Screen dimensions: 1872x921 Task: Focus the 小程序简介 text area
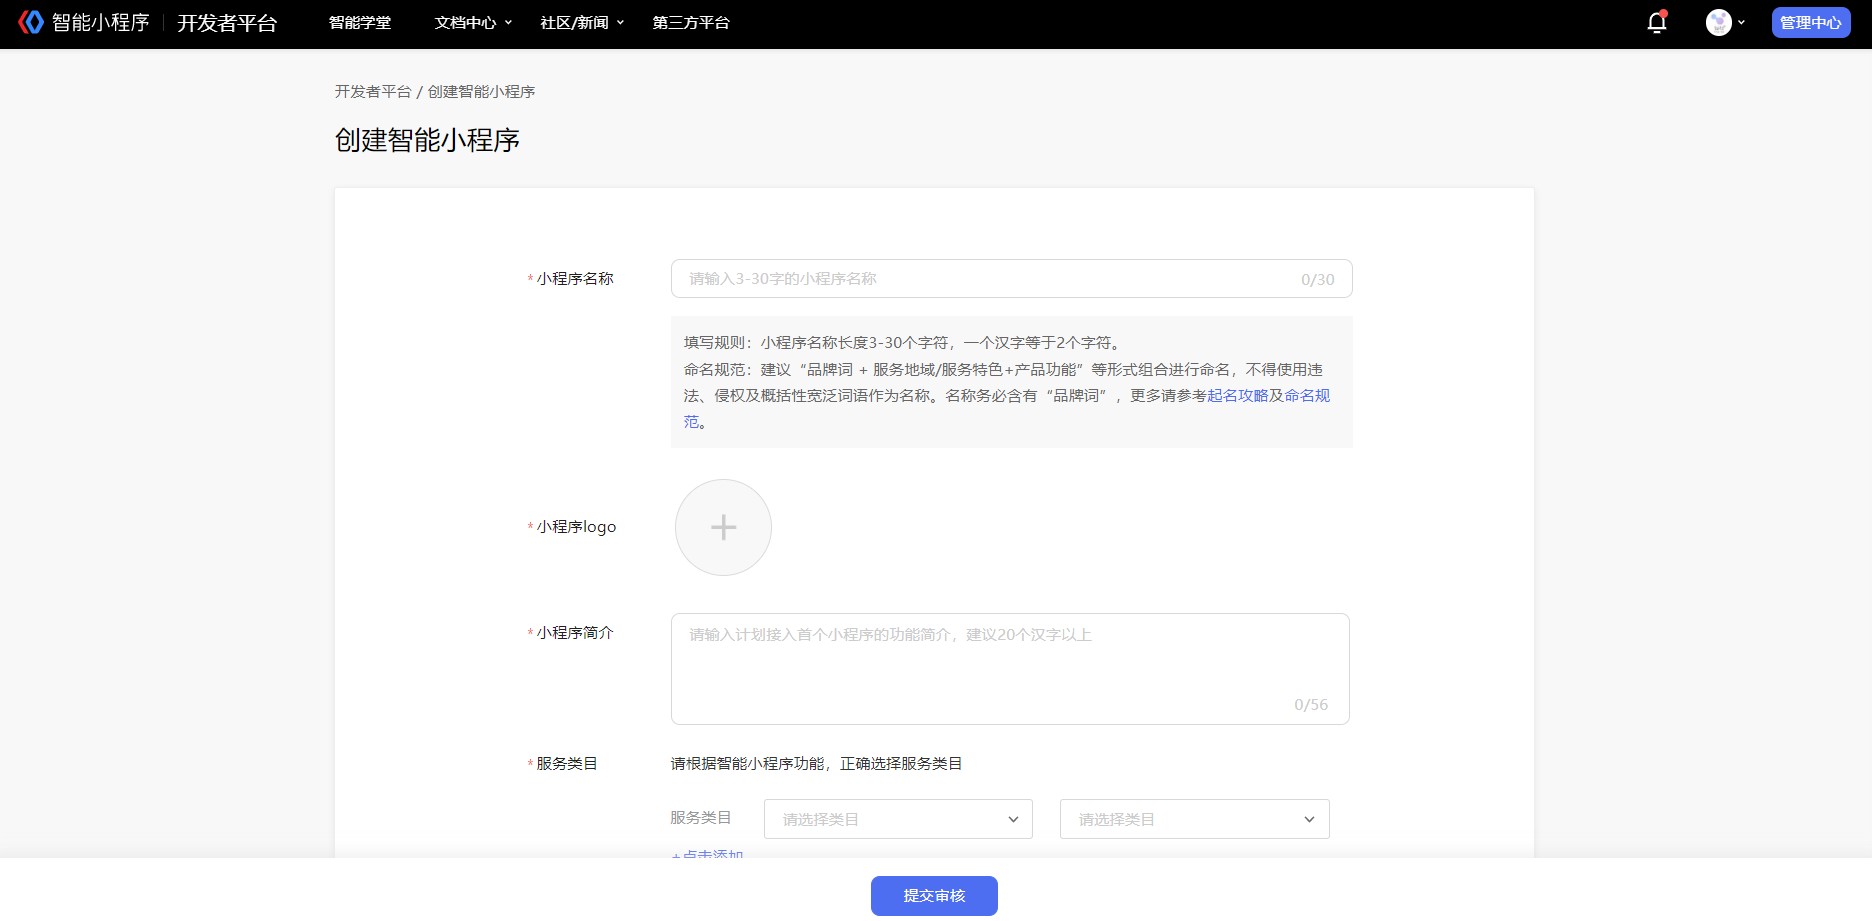1010,669
